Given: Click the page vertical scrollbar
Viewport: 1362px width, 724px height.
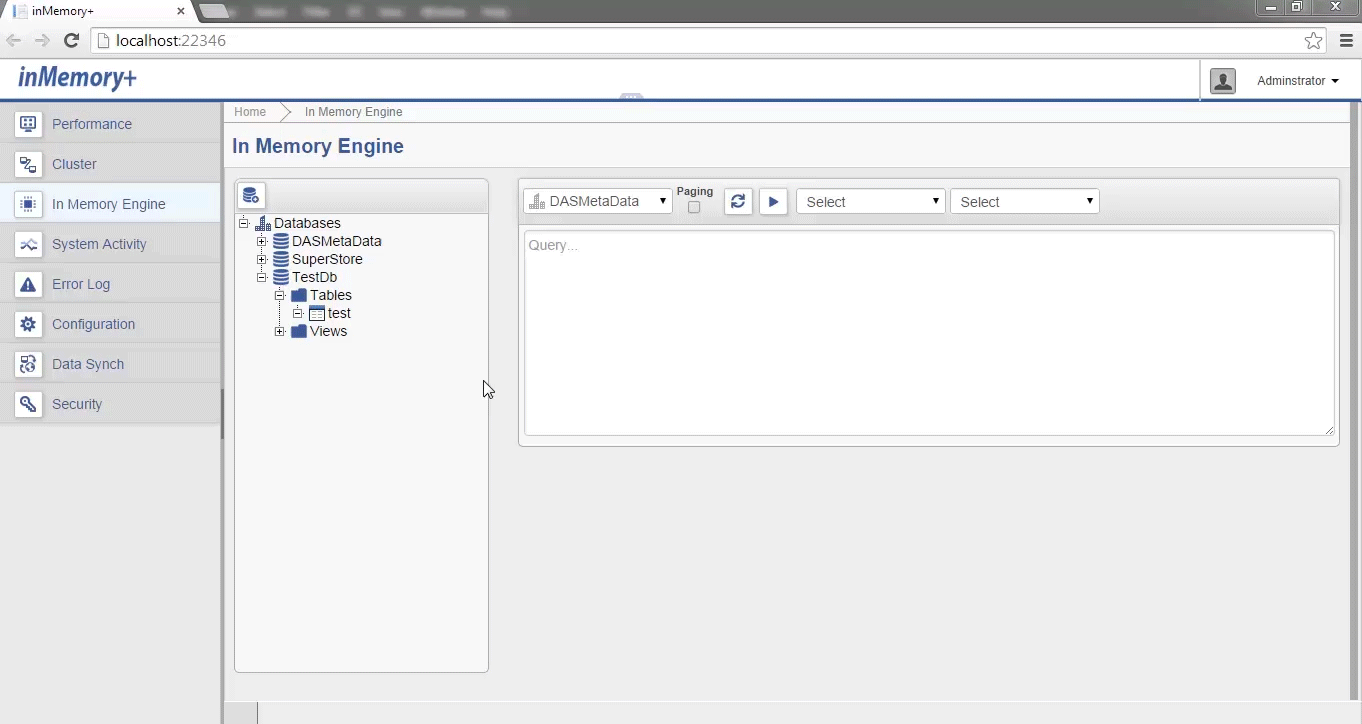Looking at the screenshot, I should pos(1356,400).
